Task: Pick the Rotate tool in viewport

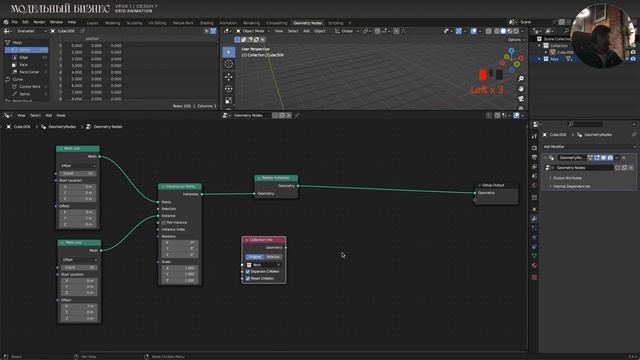Action: 229,89
